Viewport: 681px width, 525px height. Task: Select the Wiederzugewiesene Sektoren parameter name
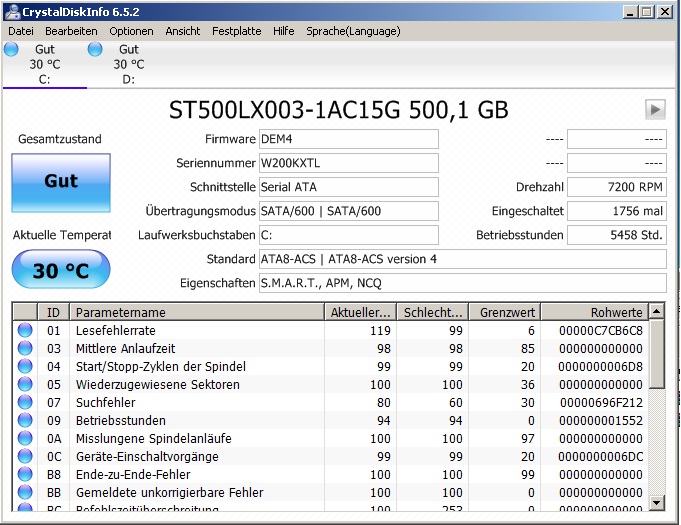[x=158, y=384]
